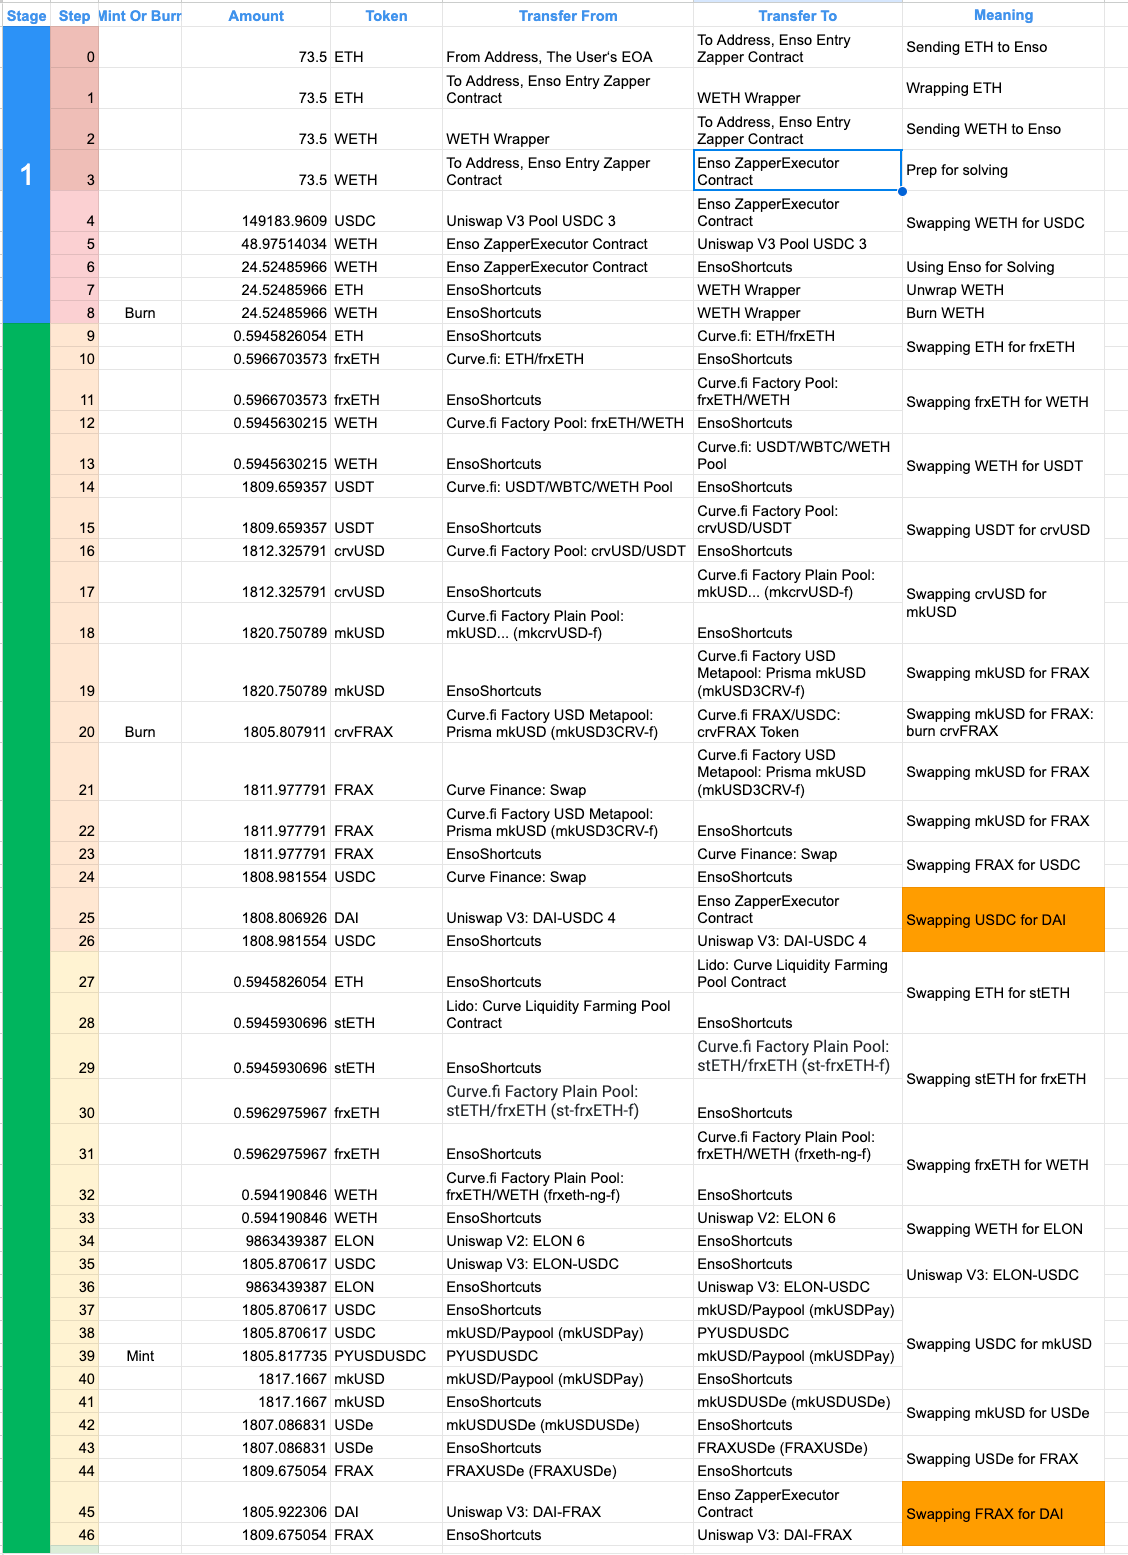Click 'Swapping stETH for frxETH' cell
The width and height of the screenshot is (1128, 1555).
[x=1003, y=1079]
